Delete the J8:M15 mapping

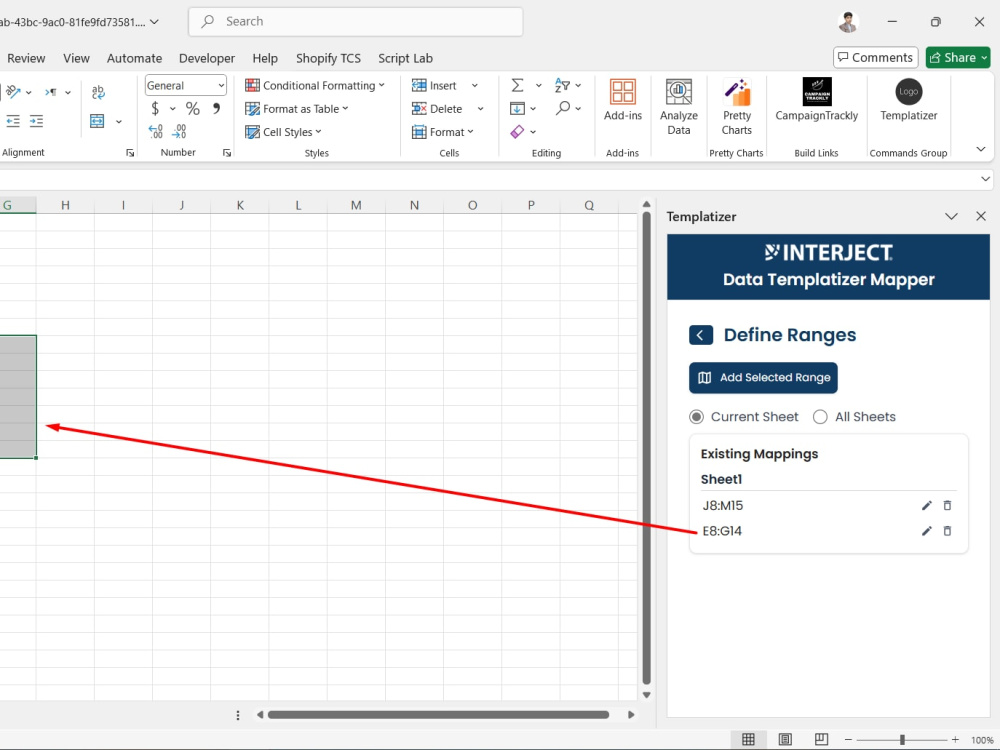point(947,506)
